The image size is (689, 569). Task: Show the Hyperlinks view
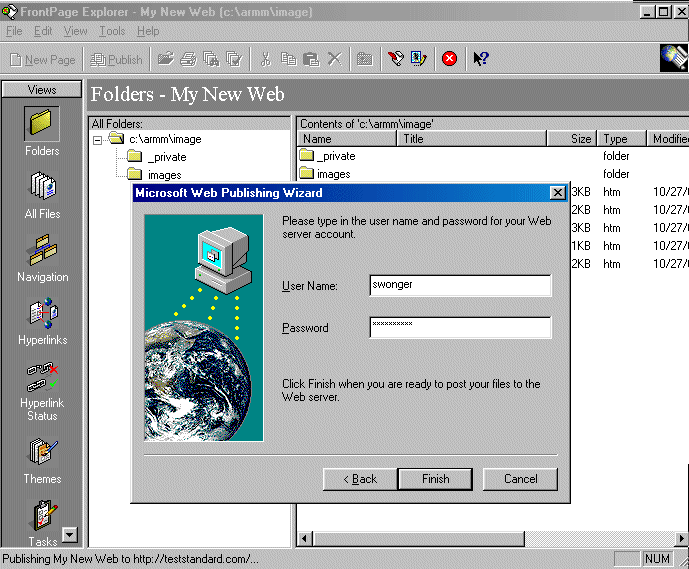[x=43, y=321]
